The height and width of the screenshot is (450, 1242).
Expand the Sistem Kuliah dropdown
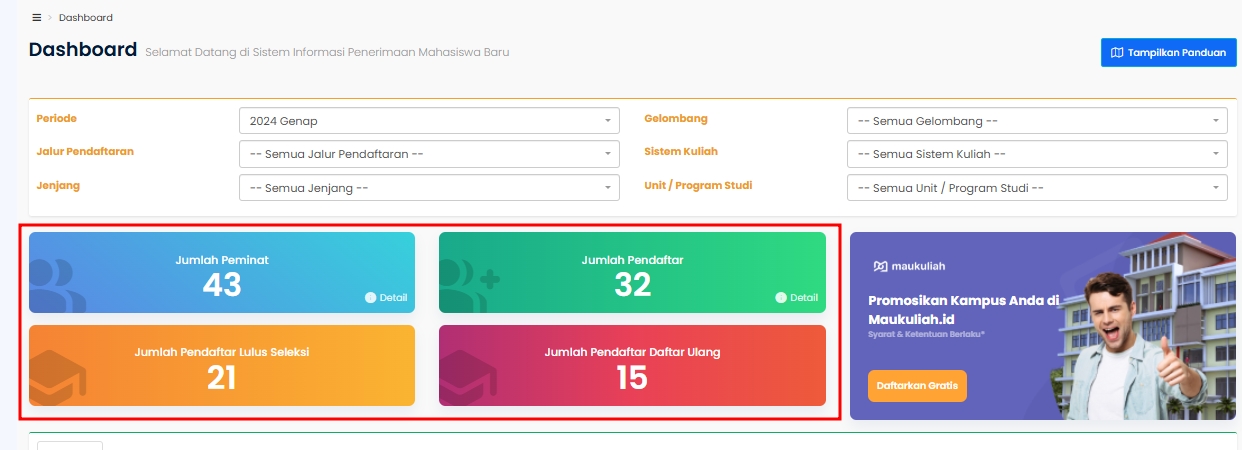coord(1036,154)
